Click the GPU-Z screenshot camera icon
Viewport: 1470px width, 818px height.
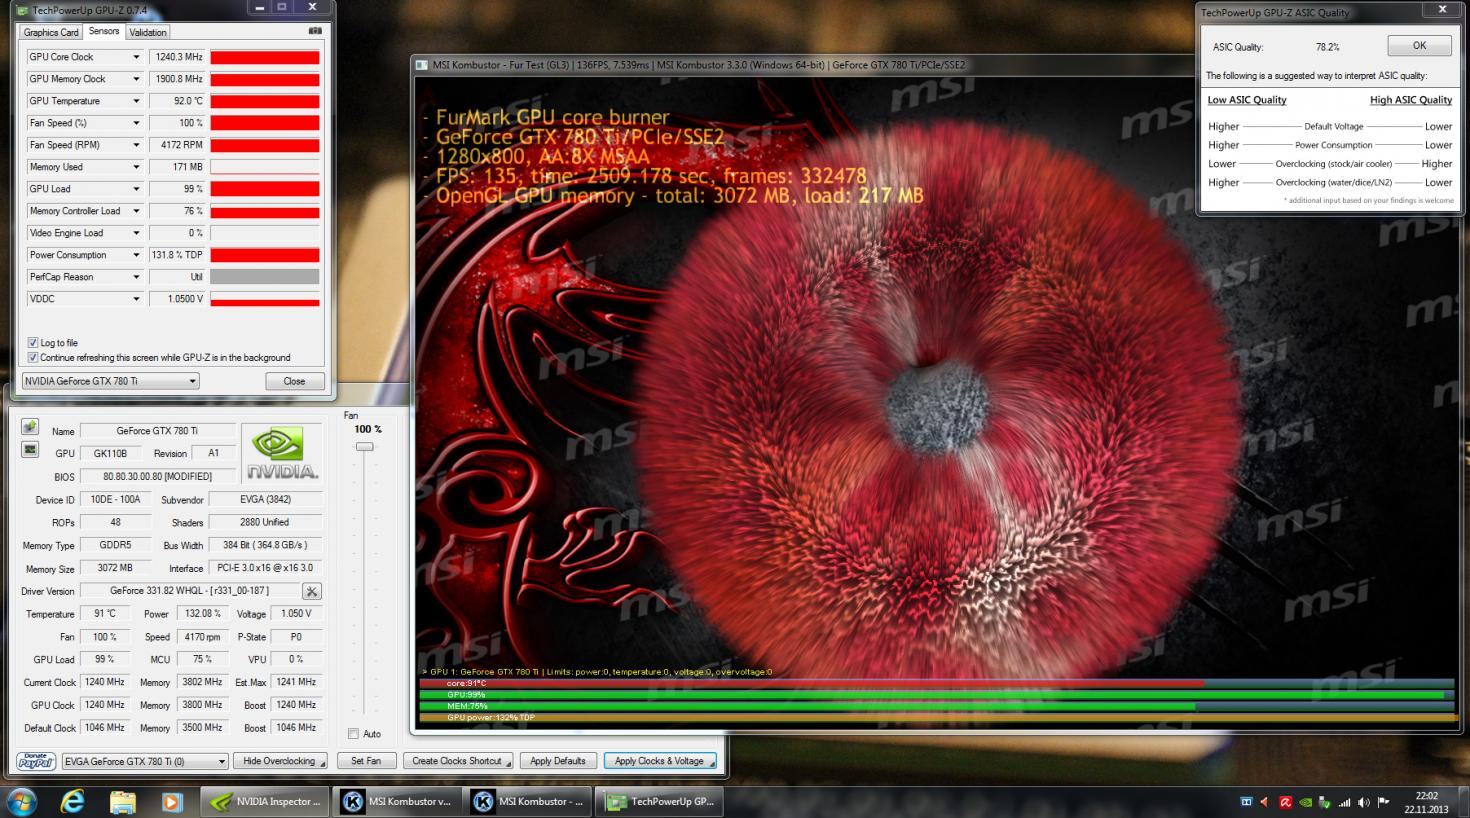316,31
